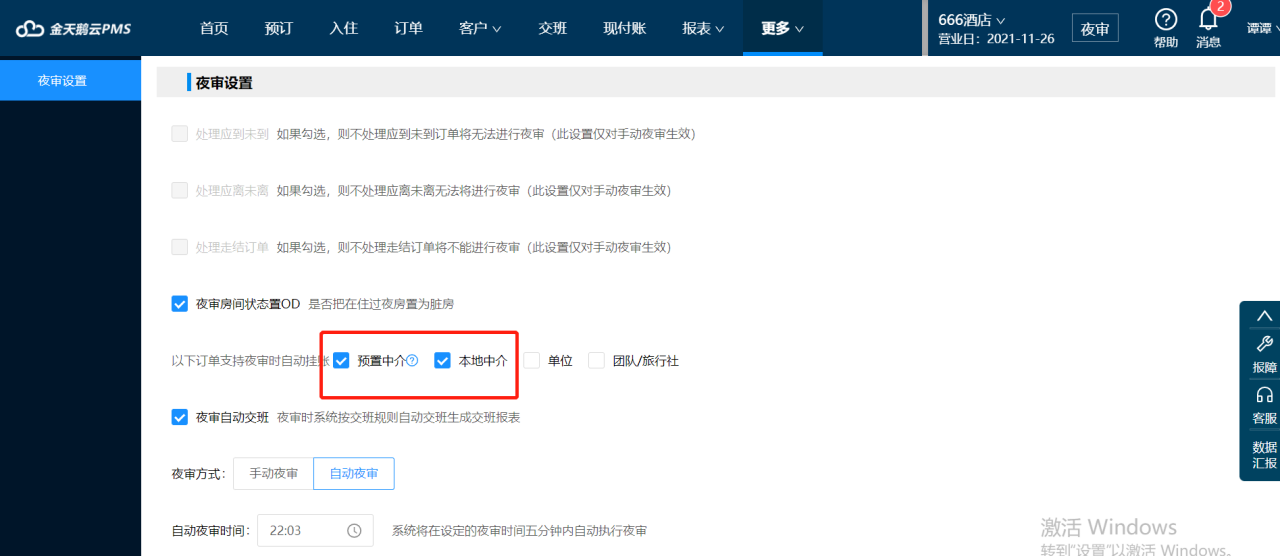Click the 客服 headset icon
The image size is (1280, 556).
tap(1265, 394)
